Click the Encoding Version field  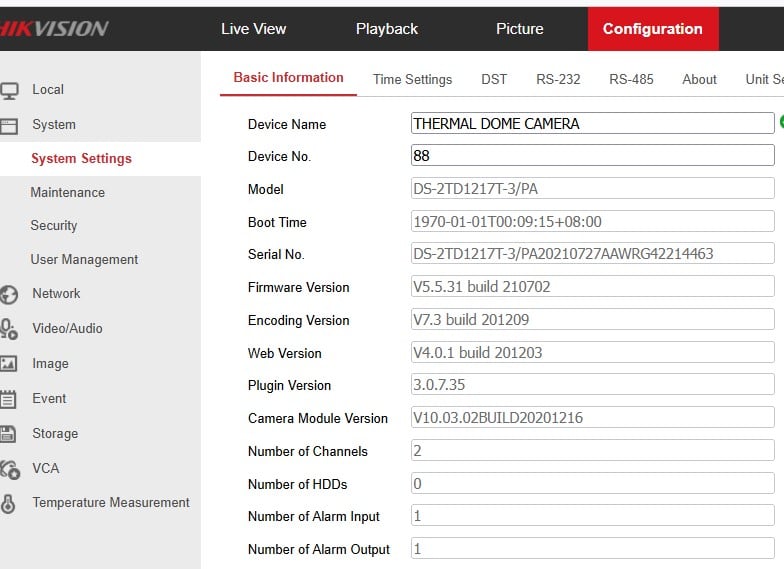tap(592, 320)
